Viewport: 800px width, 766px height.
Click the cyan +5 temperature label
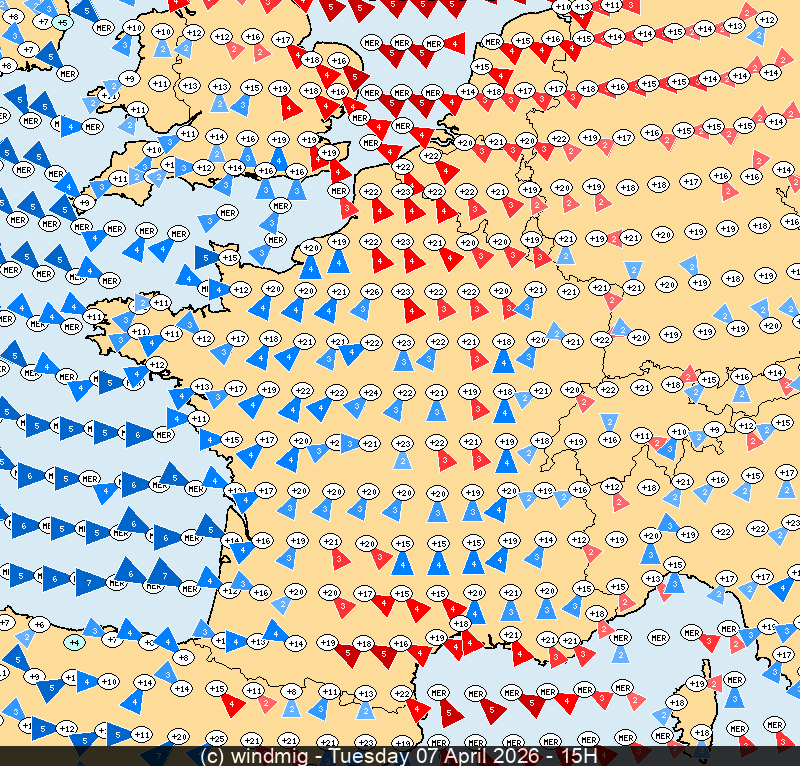(62, 21)
